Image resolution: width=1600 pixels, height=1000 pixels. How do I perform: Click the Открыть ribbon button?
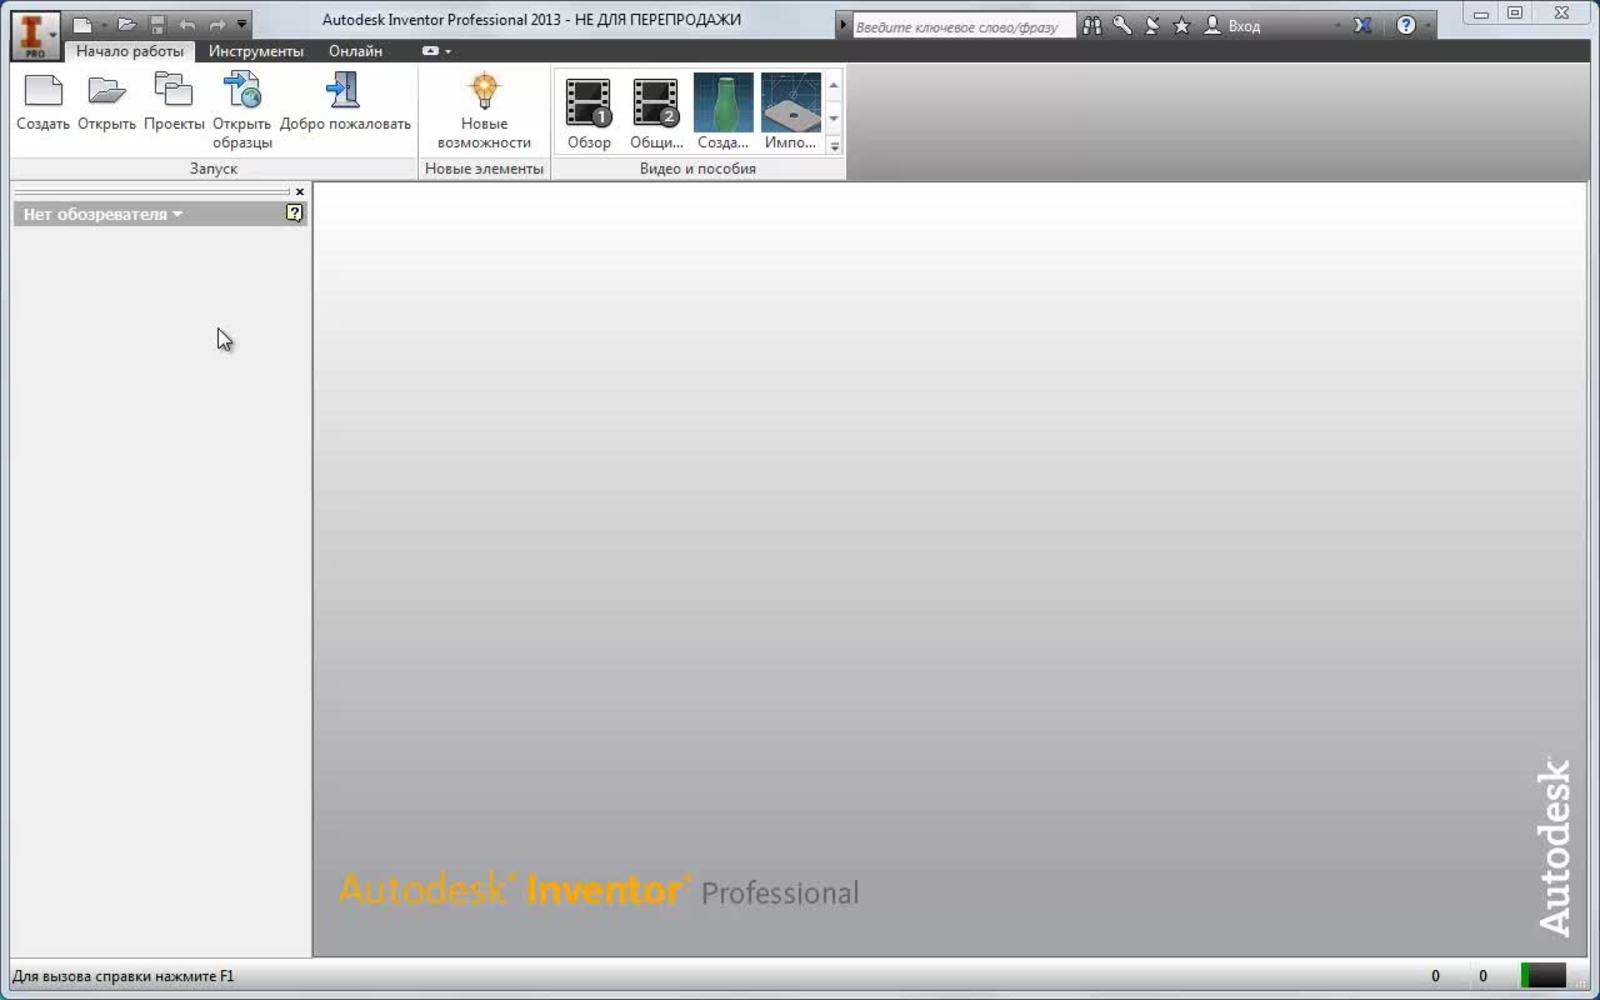pyautogui.click(x=107, y=102)
